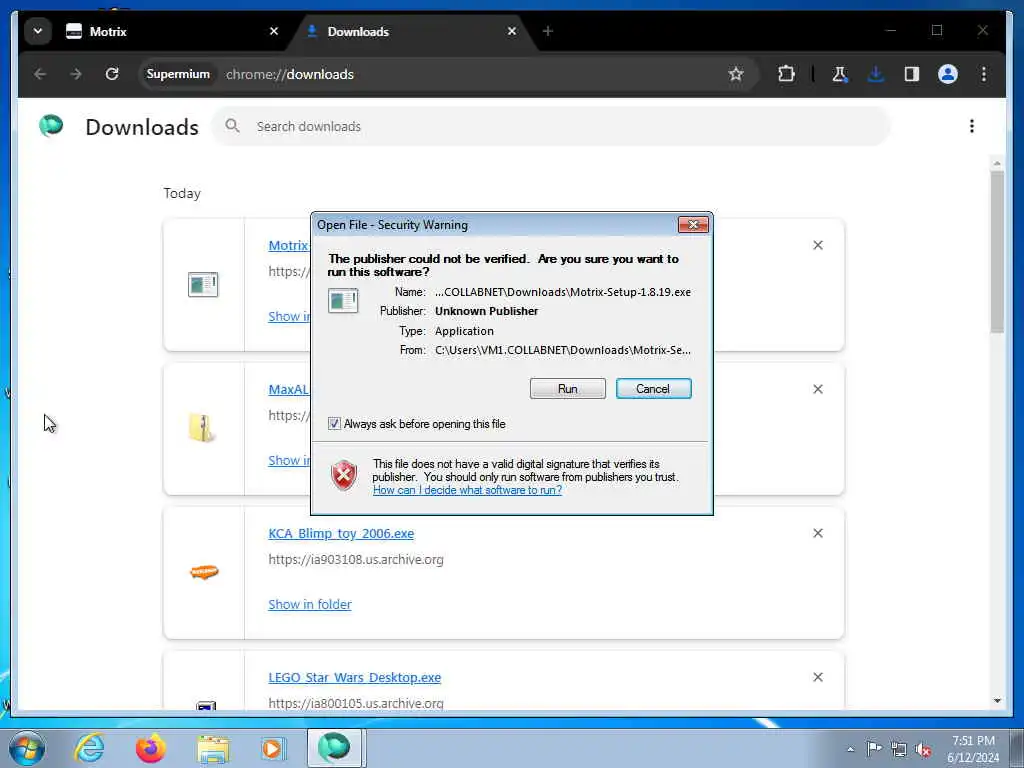Switch to the Motrix browser tab
The image size is (1024, 768).
(x=170, y=31)
